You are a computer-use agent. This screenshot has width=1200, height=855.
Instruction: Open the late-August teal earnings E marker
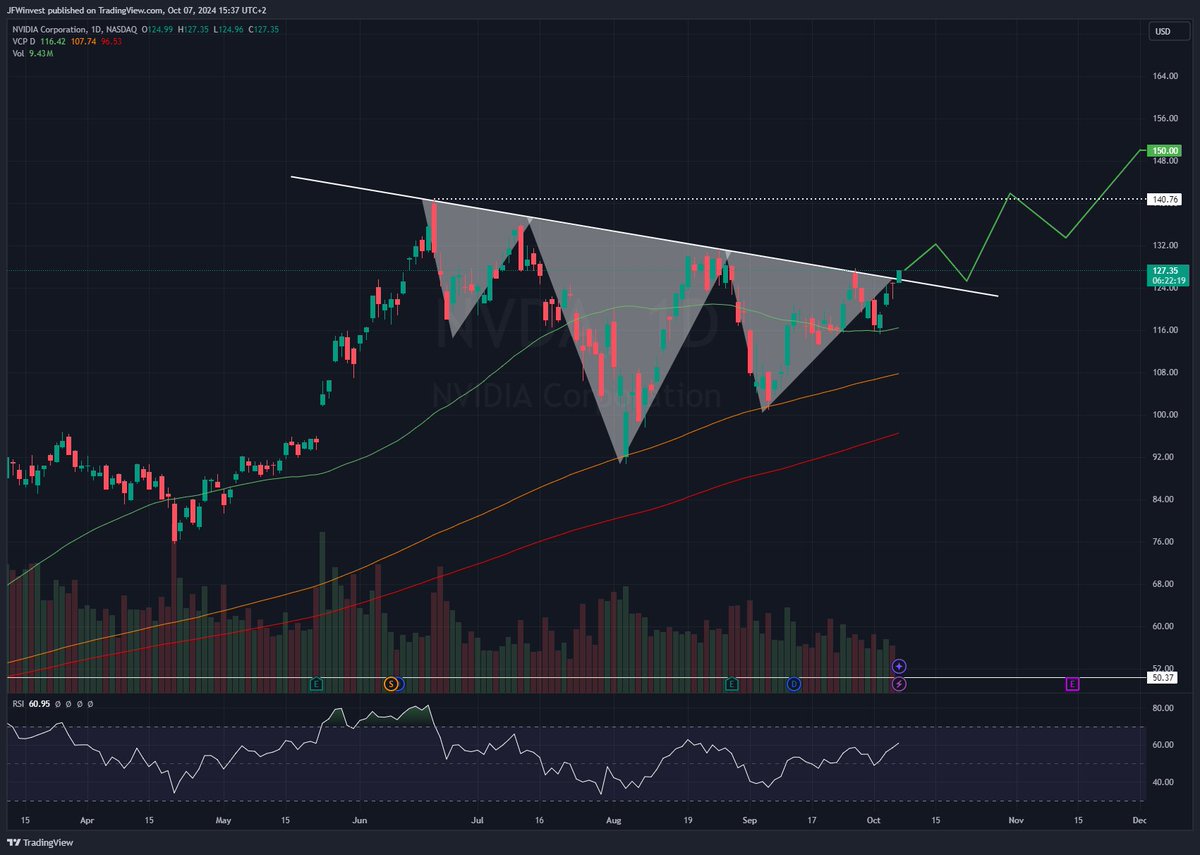pyautogui.click(x=731, y=684)
